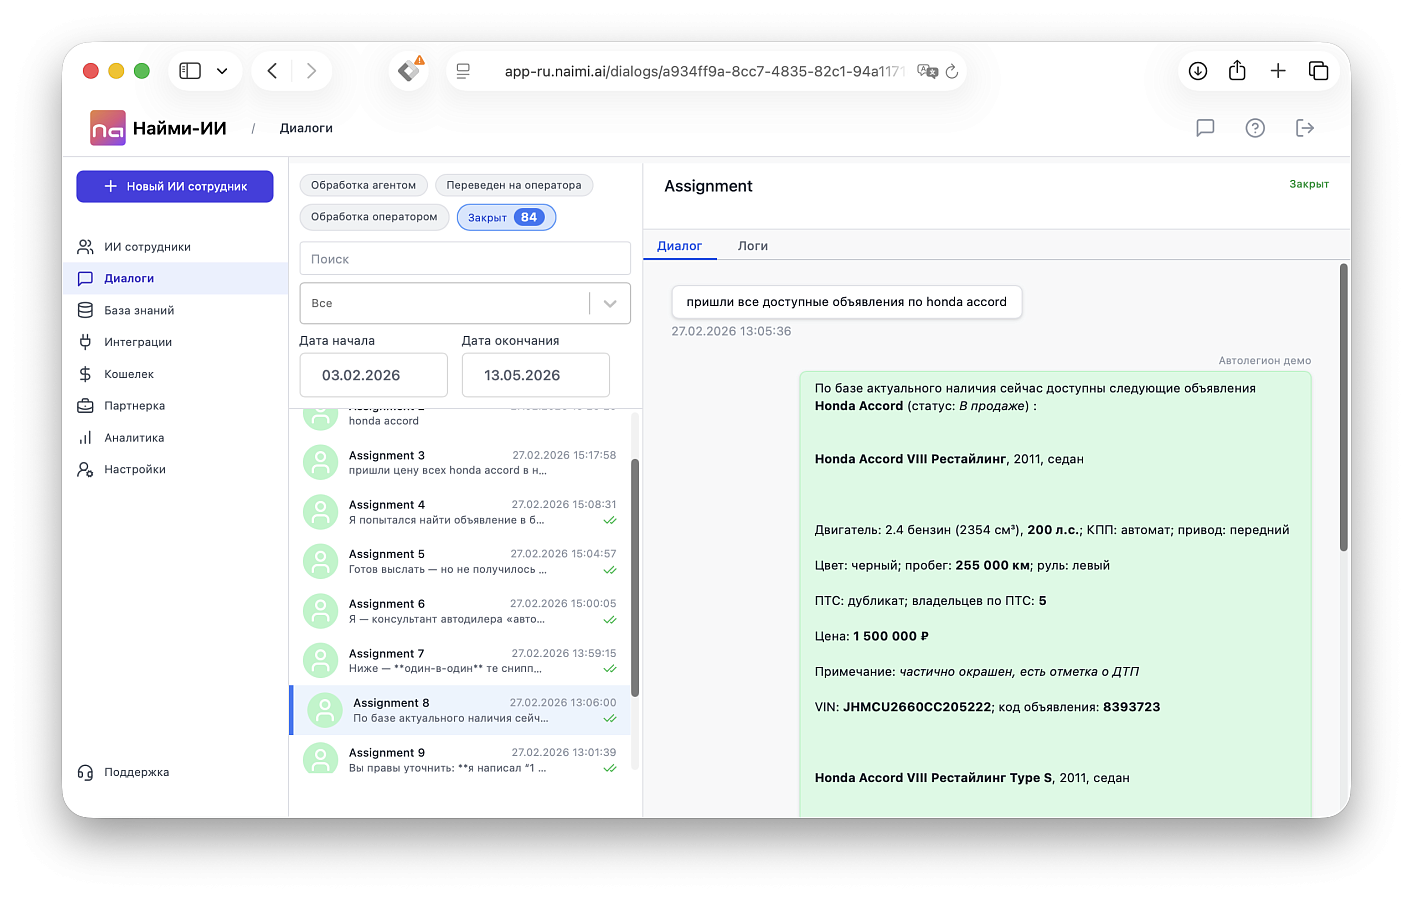Open the Диалоги menu item
1413x900 pixels.
click(176, 279)
